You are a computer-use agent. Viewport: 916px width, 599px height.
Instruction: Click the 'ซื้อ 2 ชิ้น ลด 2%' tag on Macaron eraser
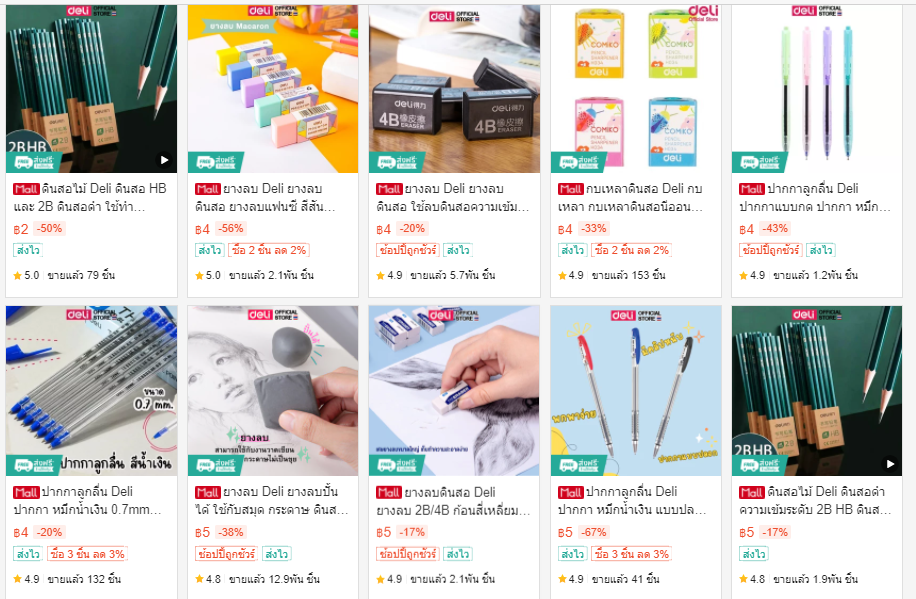pyautogui.click(x=269, y=250)
